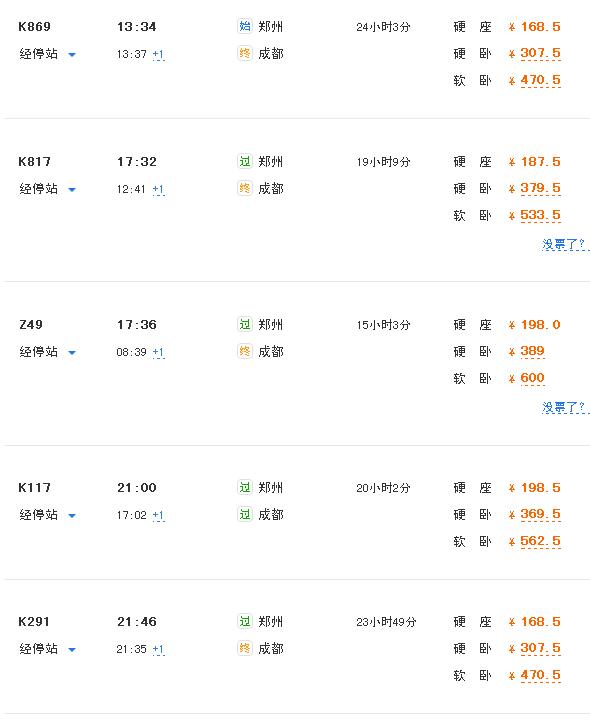Viewport: 590px width, 721px height.
Task: Click the 终 terminal icon for K869 成都
Action: coord(245,53)
